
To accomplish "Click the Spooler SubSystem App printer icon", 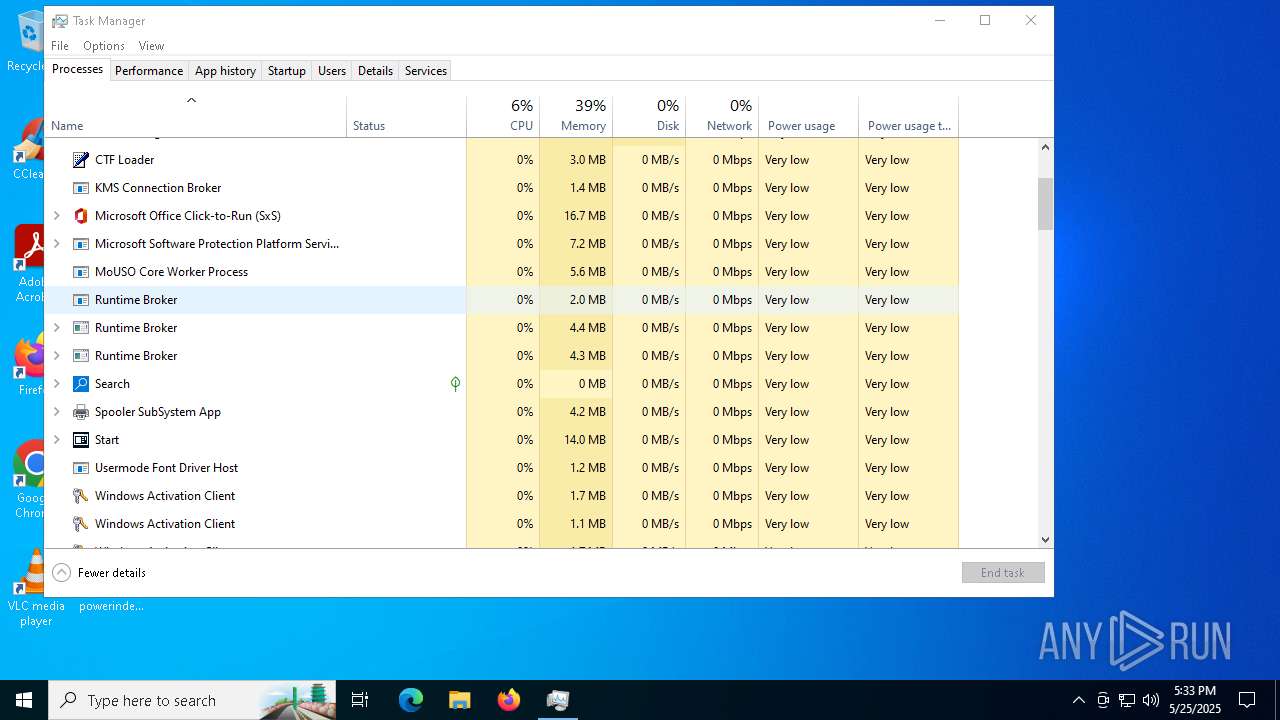I will click(x=81, y=412).
